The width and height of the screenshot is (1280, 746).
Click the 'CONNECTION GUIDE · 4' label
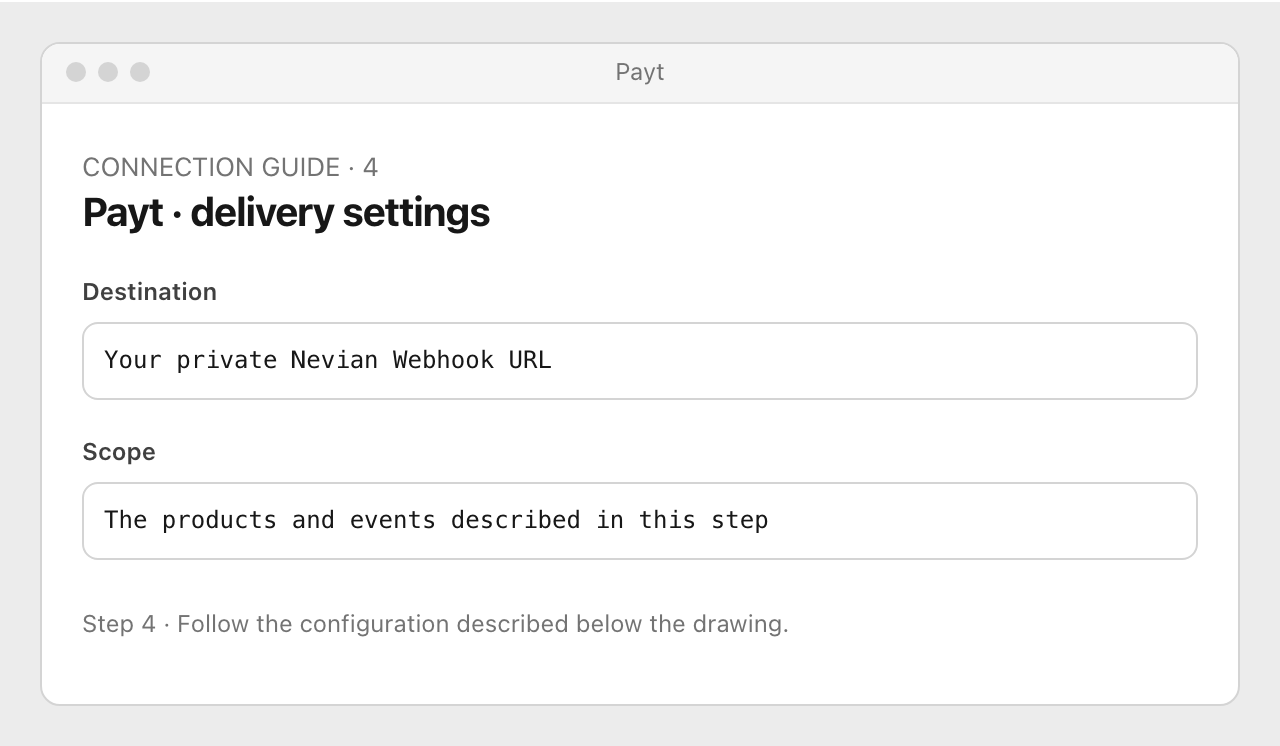pos(230,167)
